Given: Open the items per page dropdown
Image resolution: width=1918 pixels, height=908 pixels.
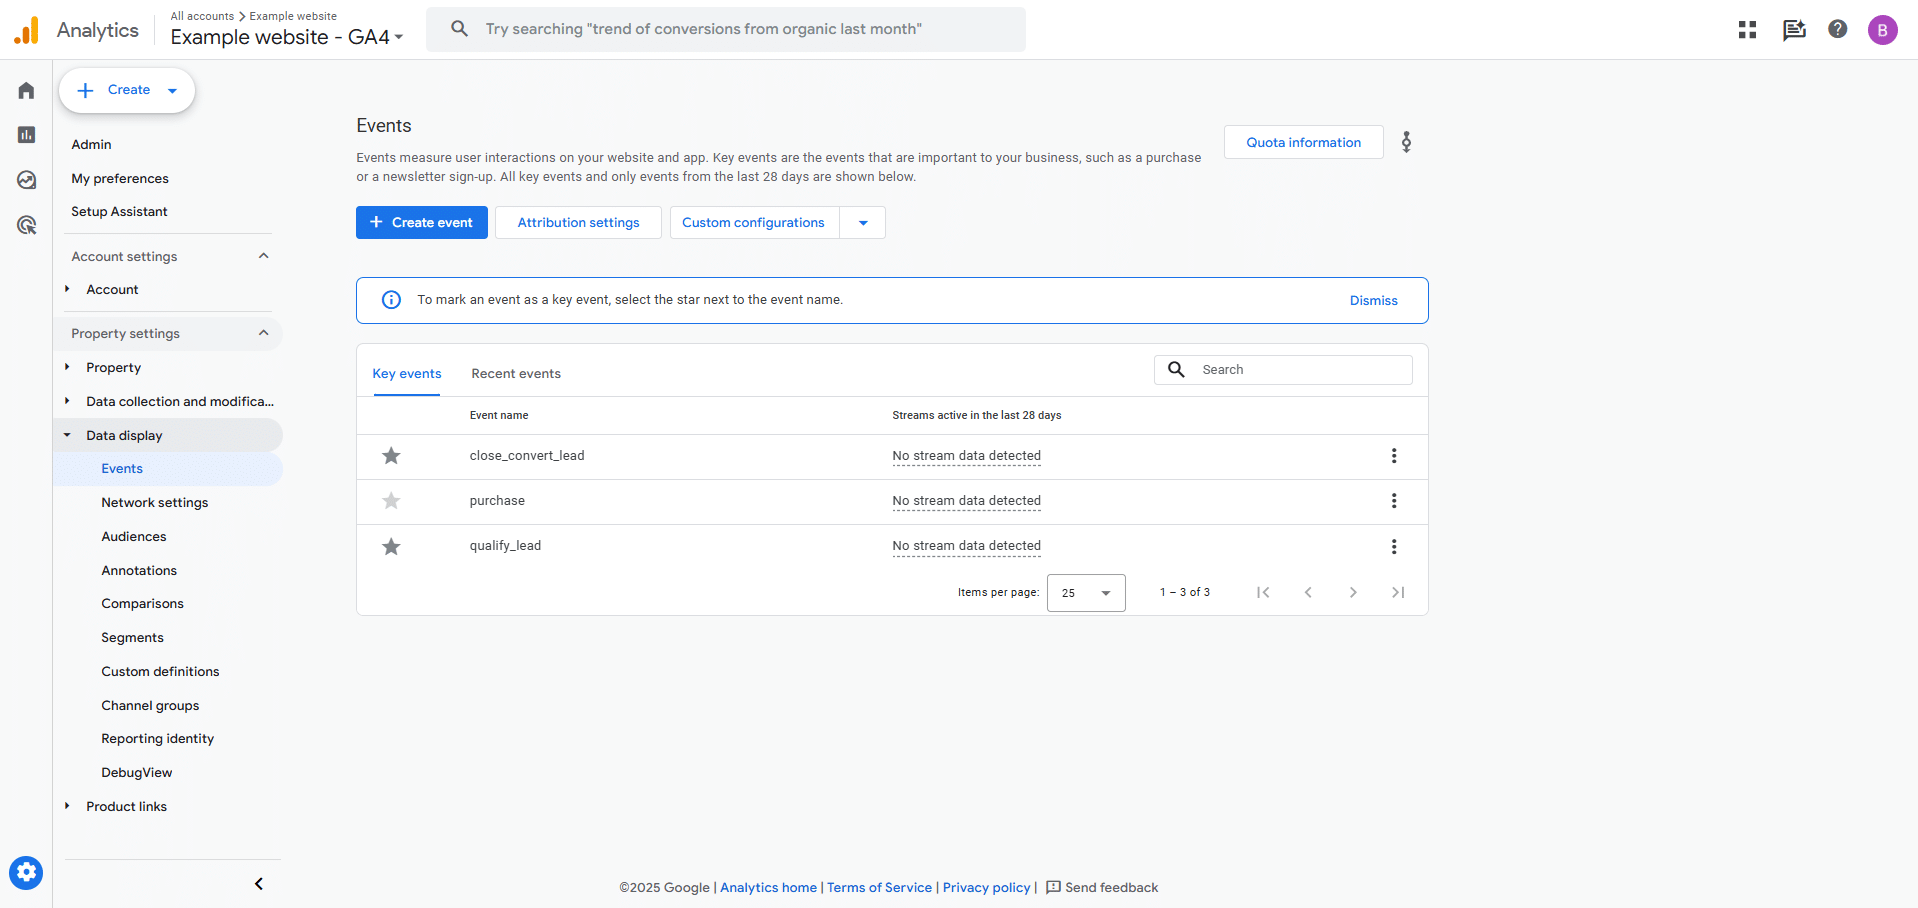Looking at the screenshot, I should click(x=1086, y=592).
